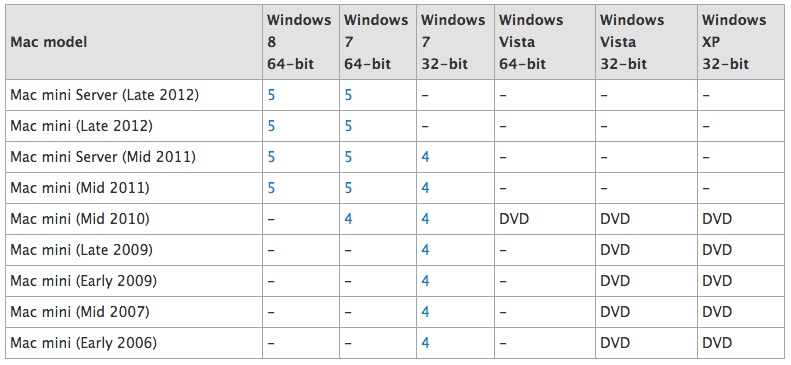Click Windows 7 32-bit link for Mac mini (Late 2009)
The image size is (791, 365).
[x=425, y=250]
